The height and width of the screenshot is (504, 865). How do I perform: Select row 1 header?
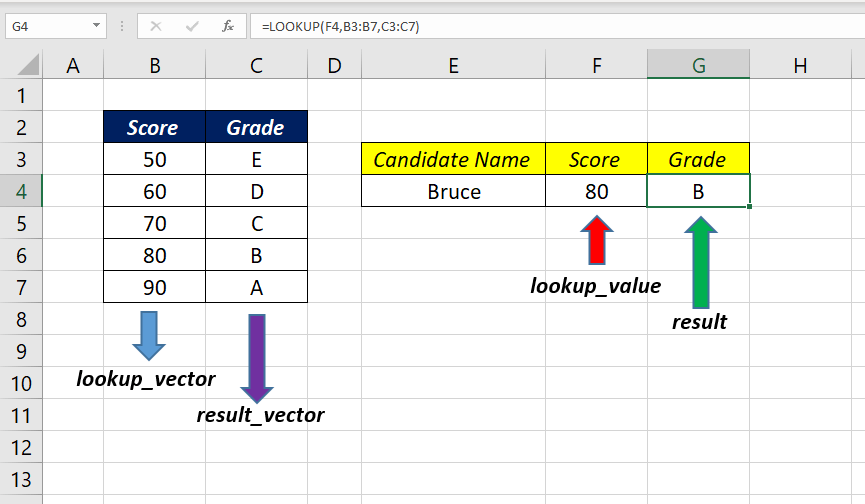21,95
